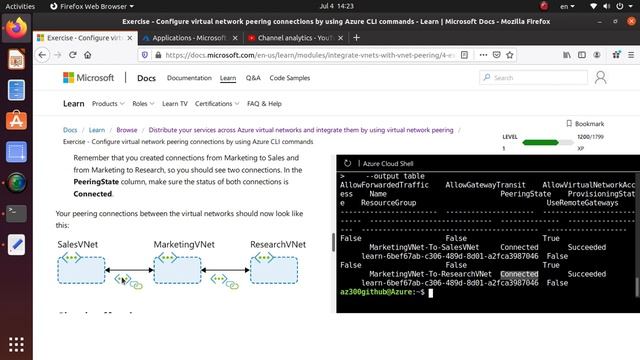Close the Channel analytics YouTube tab
Viewport: 640px width, 360px height.
[x=340, y=38]
